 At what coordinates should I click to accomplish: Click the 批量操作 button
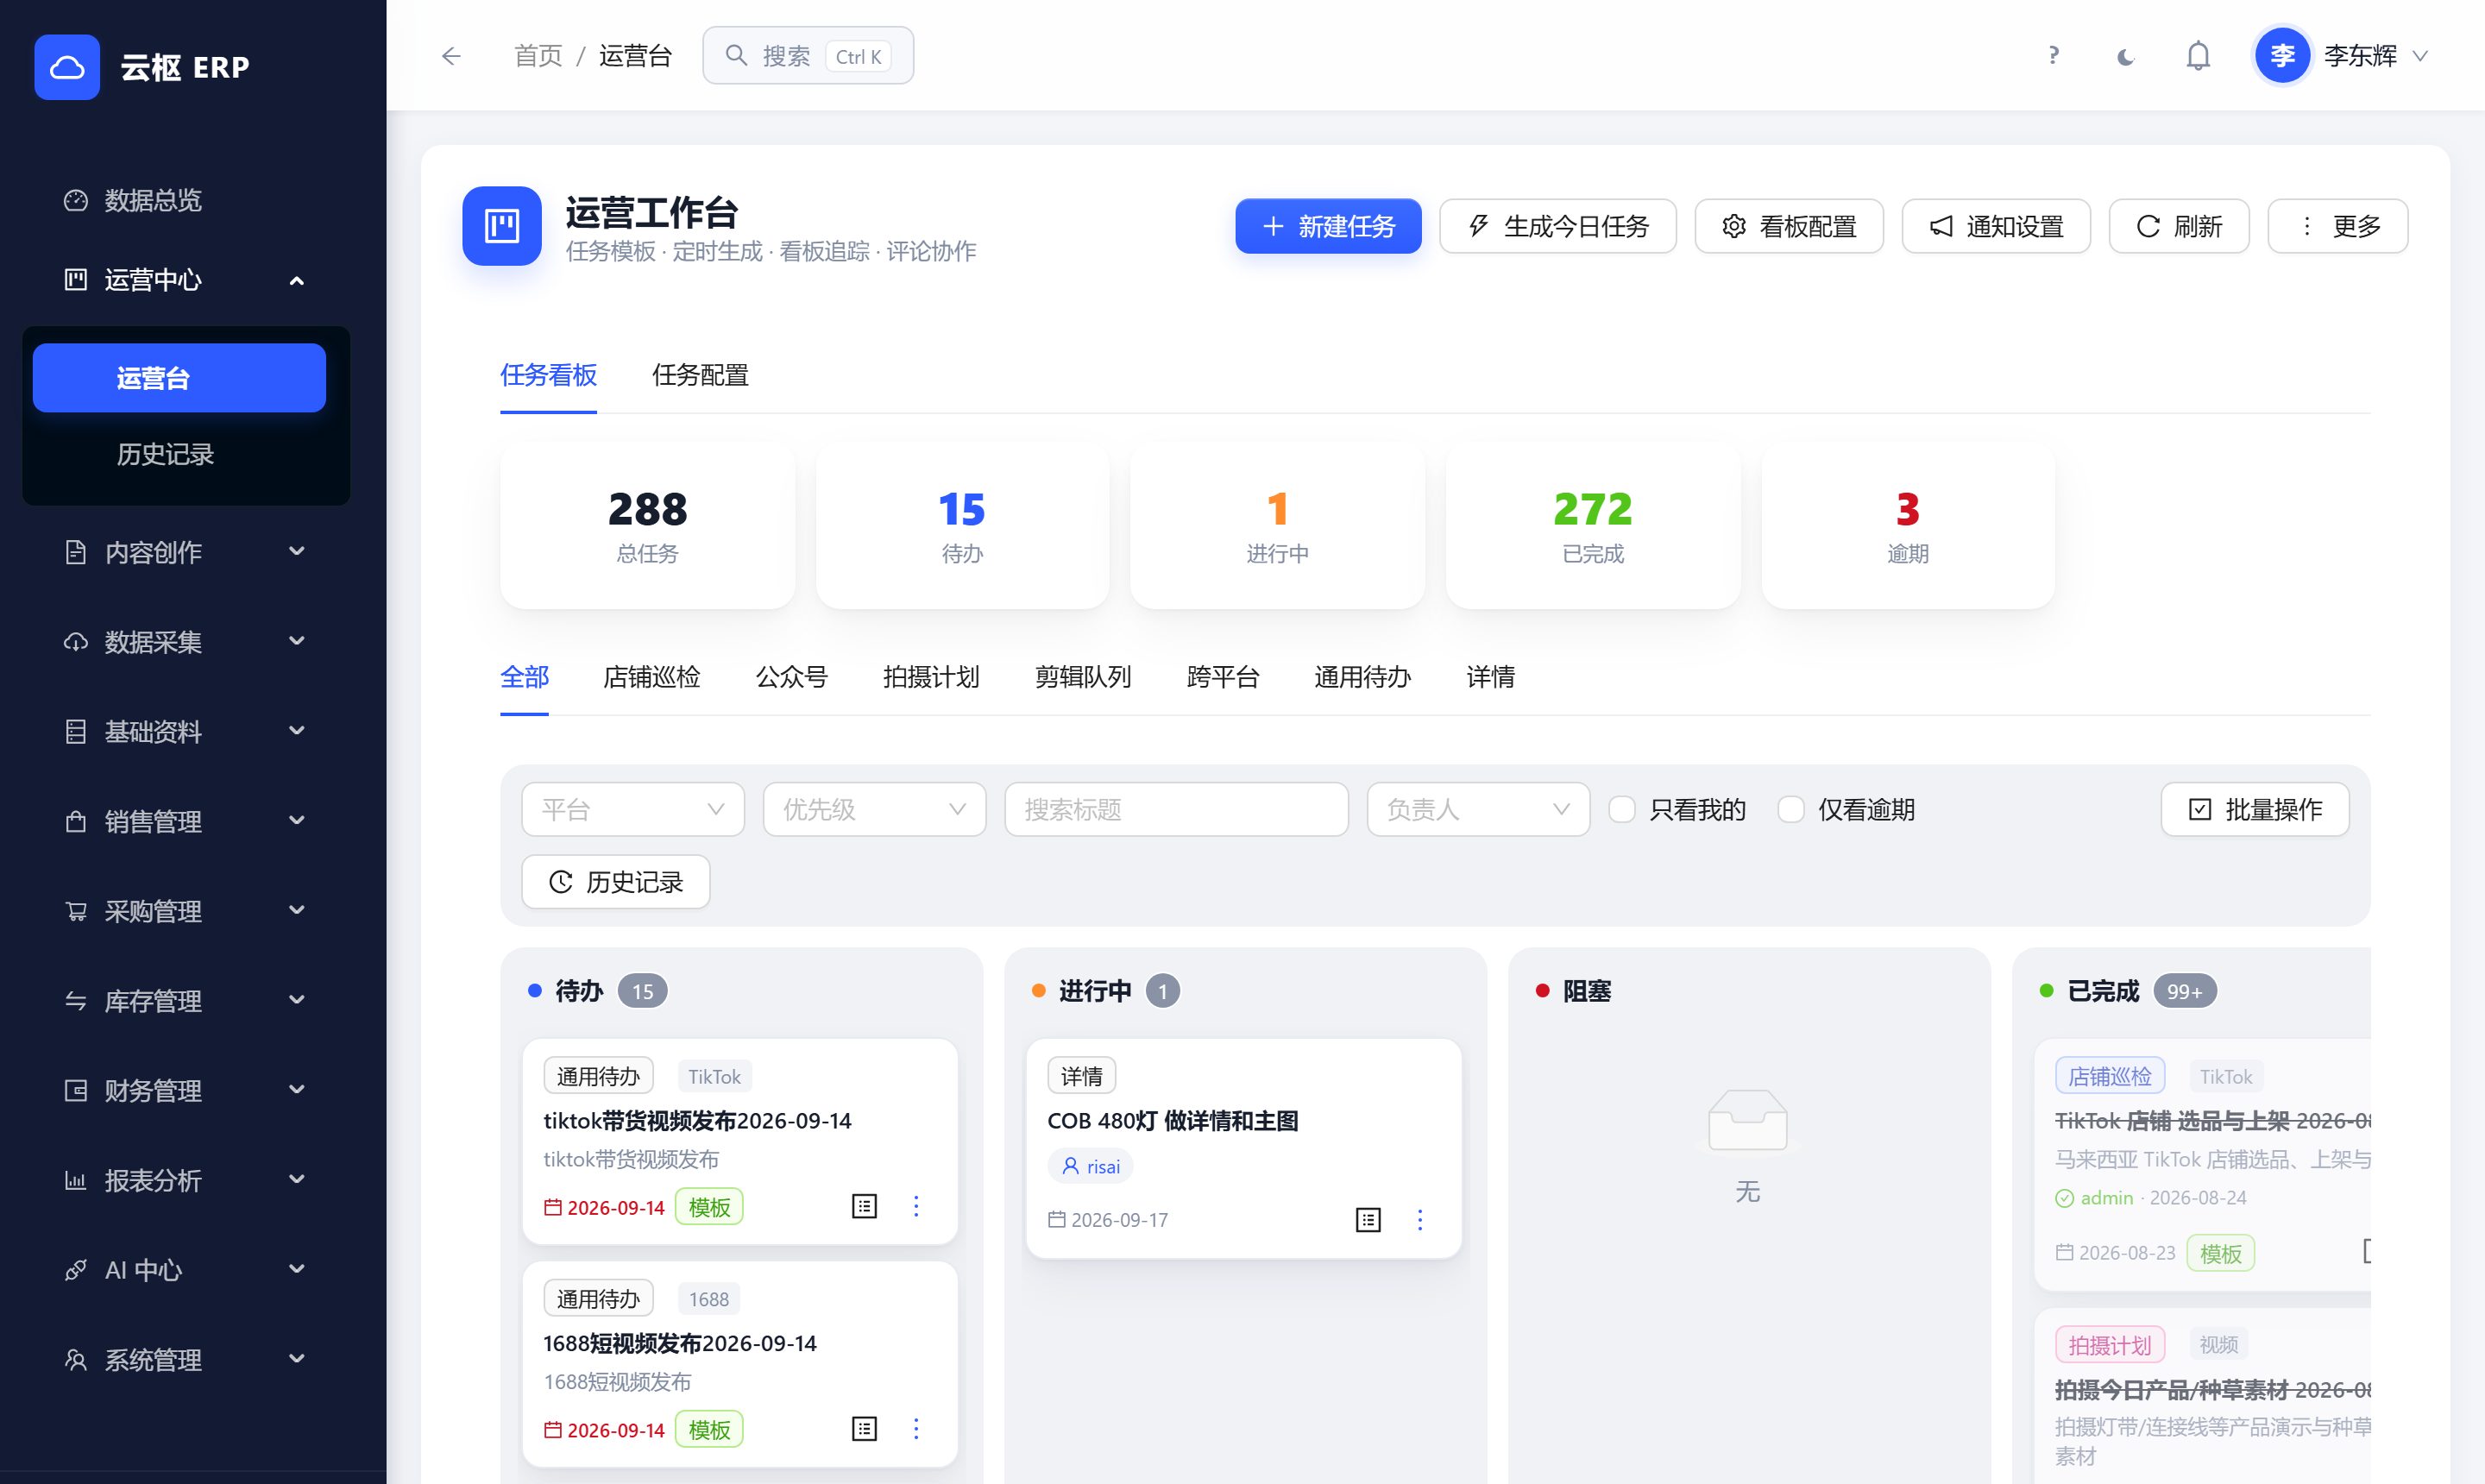tap(2255, 809)
